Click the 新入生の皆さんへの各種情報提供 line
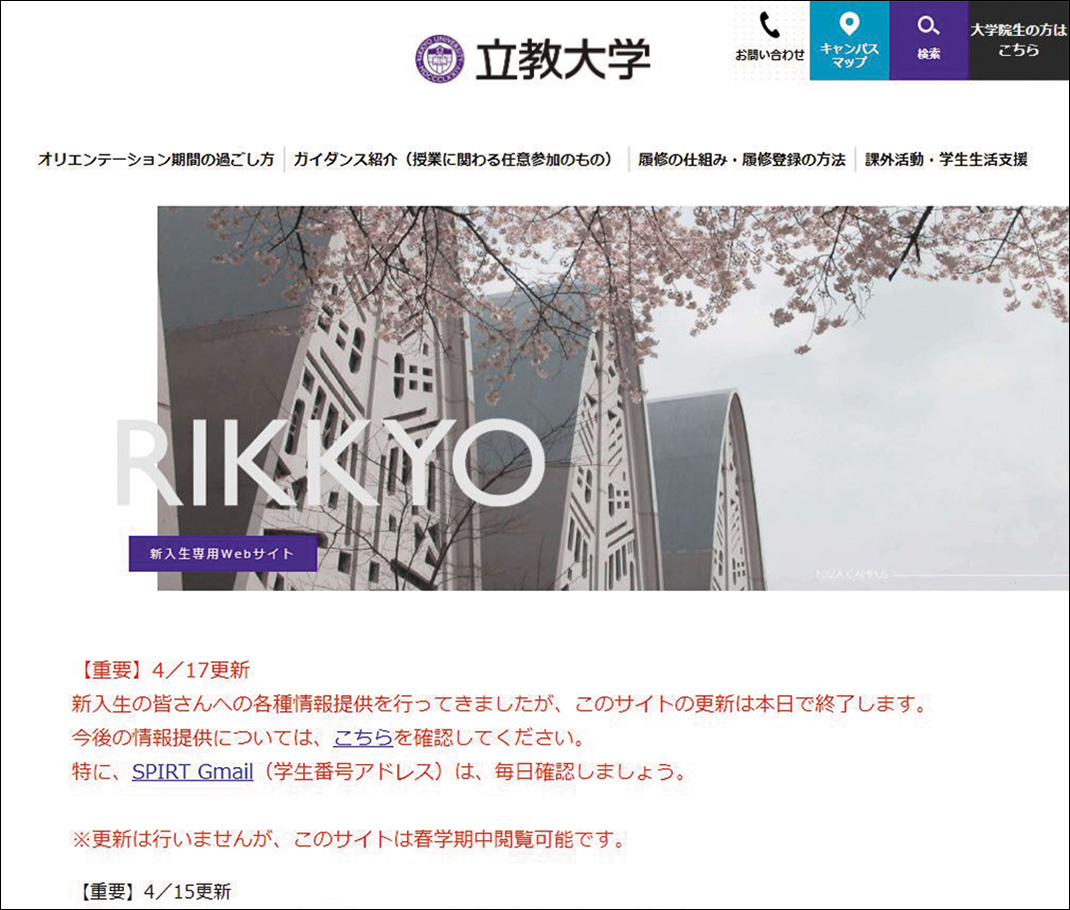 point(500,703)
